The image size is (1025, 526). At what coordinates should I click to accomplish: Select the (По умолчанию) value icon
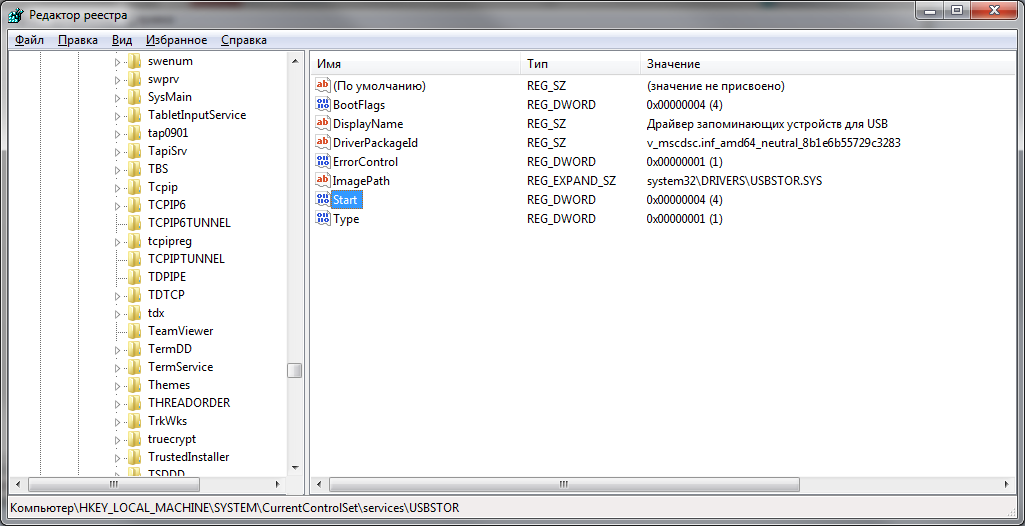[x=323, y=86]
